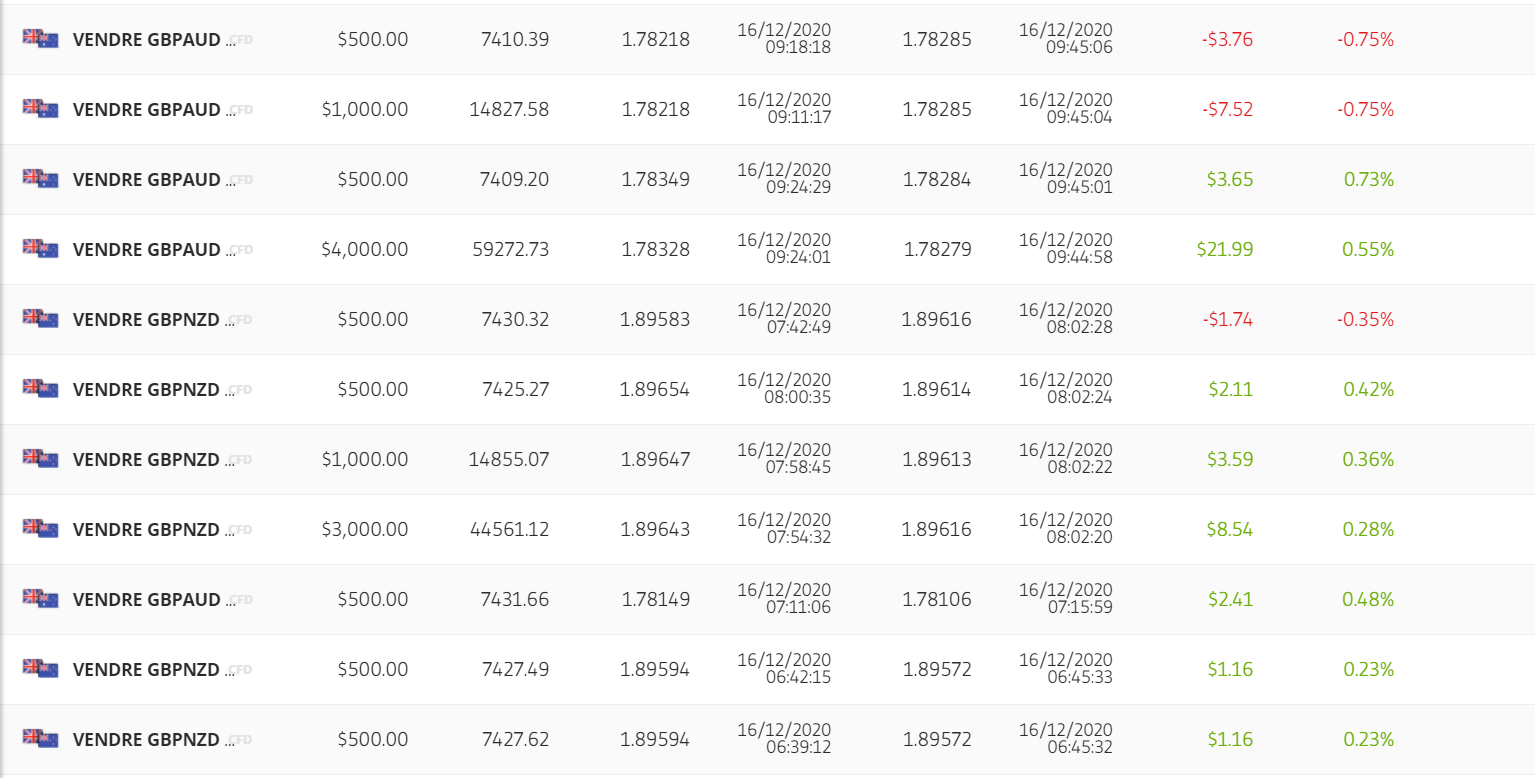Click the $8.54 profit value
Viewport: 1535px width, 778px height.
(x=1230, y=530)
